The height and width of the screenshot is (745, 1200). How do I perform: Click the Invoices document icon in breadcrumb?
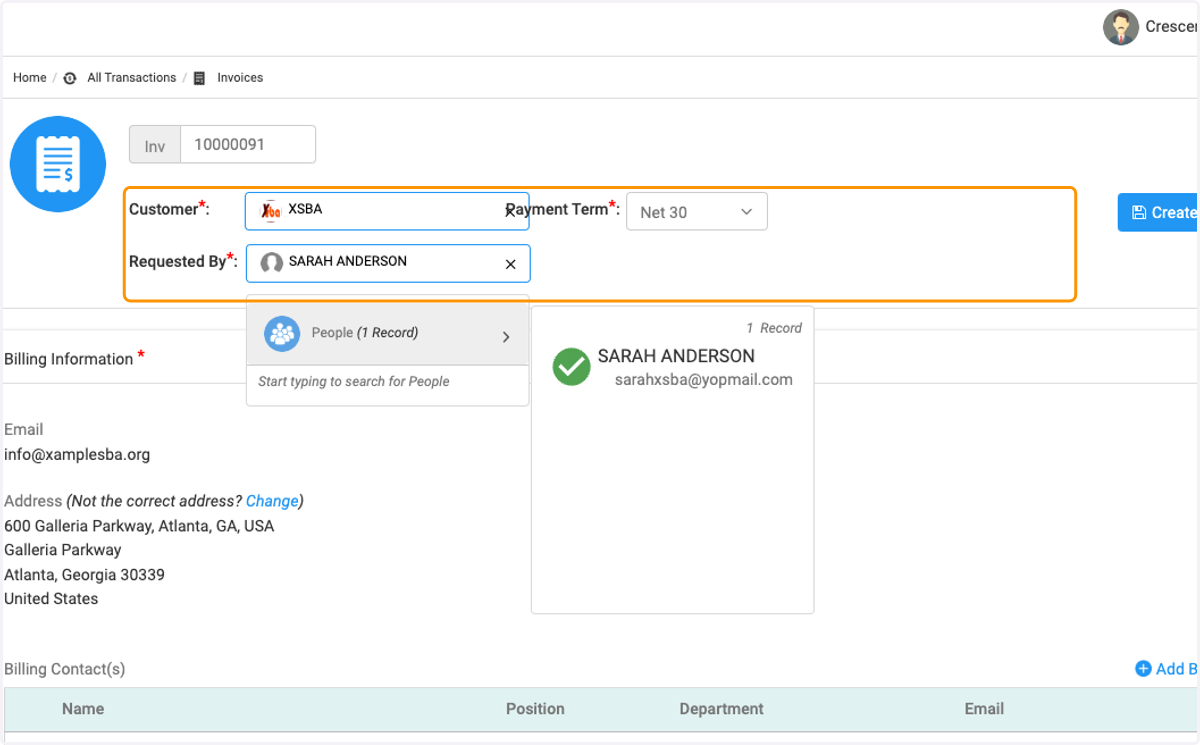pyautogui.click(x=199, y=78)
